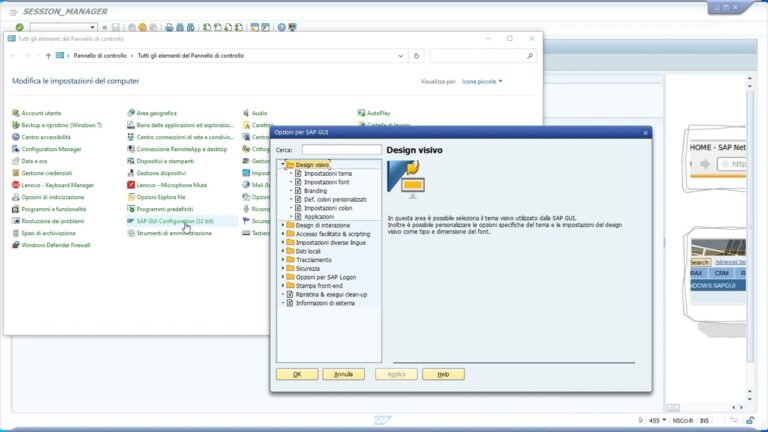The image size is (768, 432).
Task: Click the first binoculars Find icon
Action: [180, 27]
